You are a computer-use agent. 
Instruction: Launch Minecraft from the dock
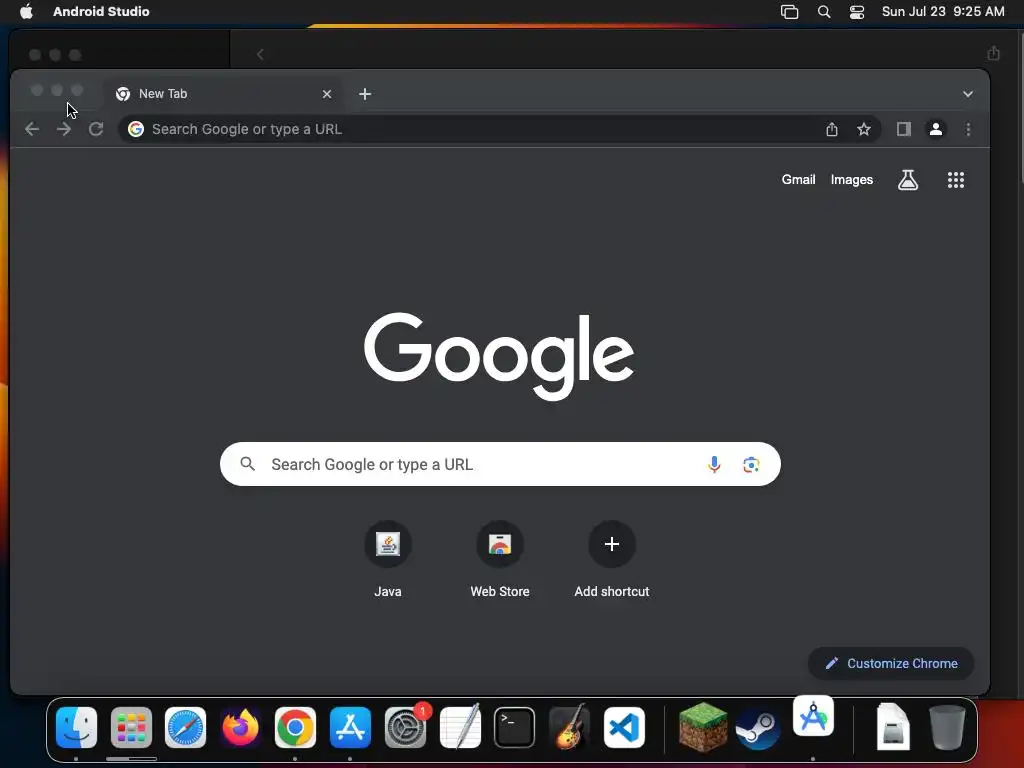[x=703, y=728]
